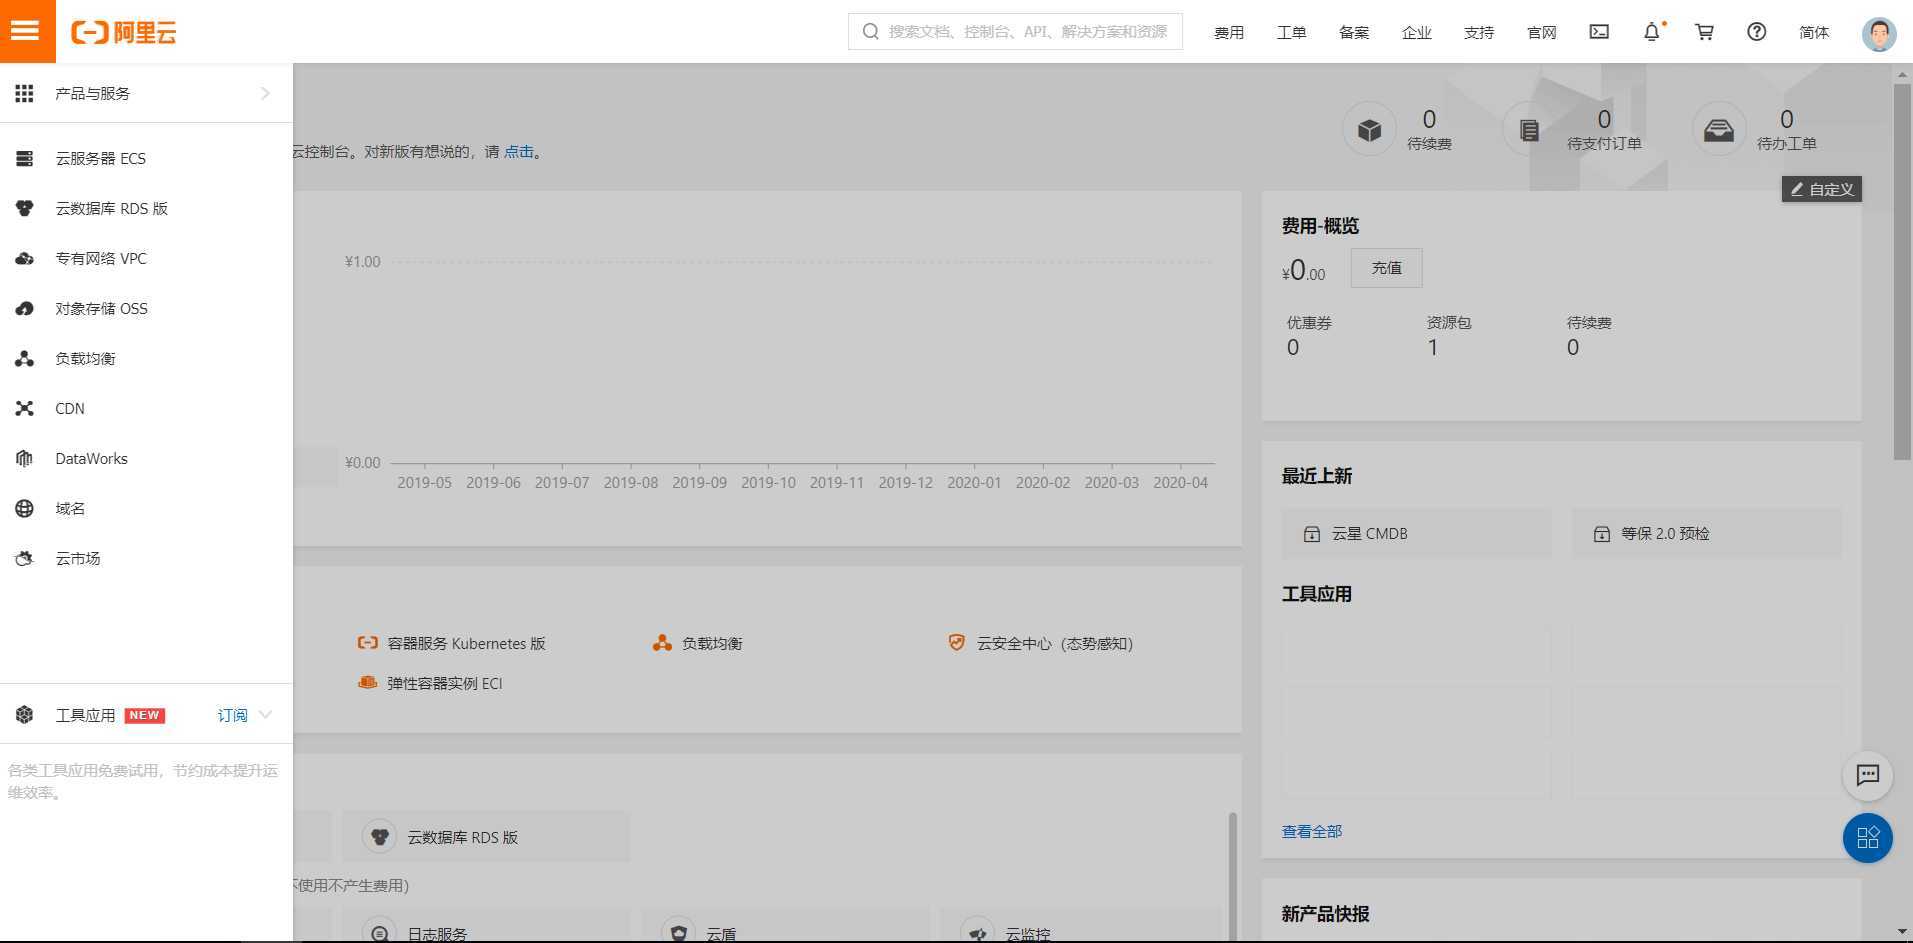Collapse the 工具应用 section chevron
The height and width of the screenshot is (943, 1913).
[x=265, y=715]
